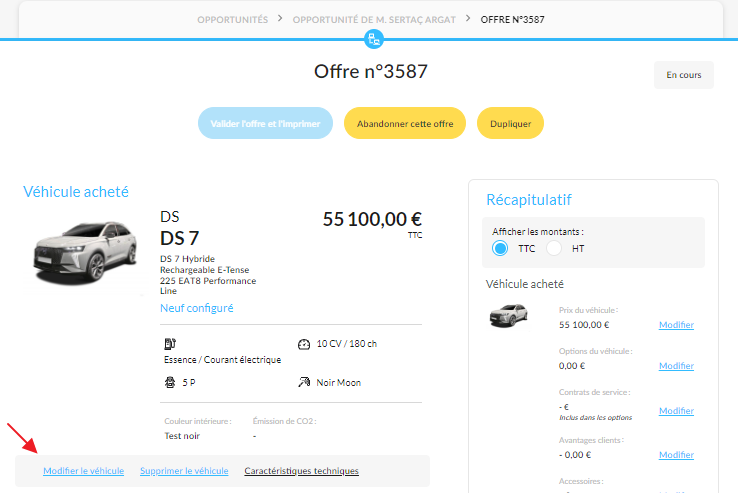This screenshot has width=738, height=493.
Task: Click the Test noir interior color value
Action: pyautogui.click(x=182, y=436)
